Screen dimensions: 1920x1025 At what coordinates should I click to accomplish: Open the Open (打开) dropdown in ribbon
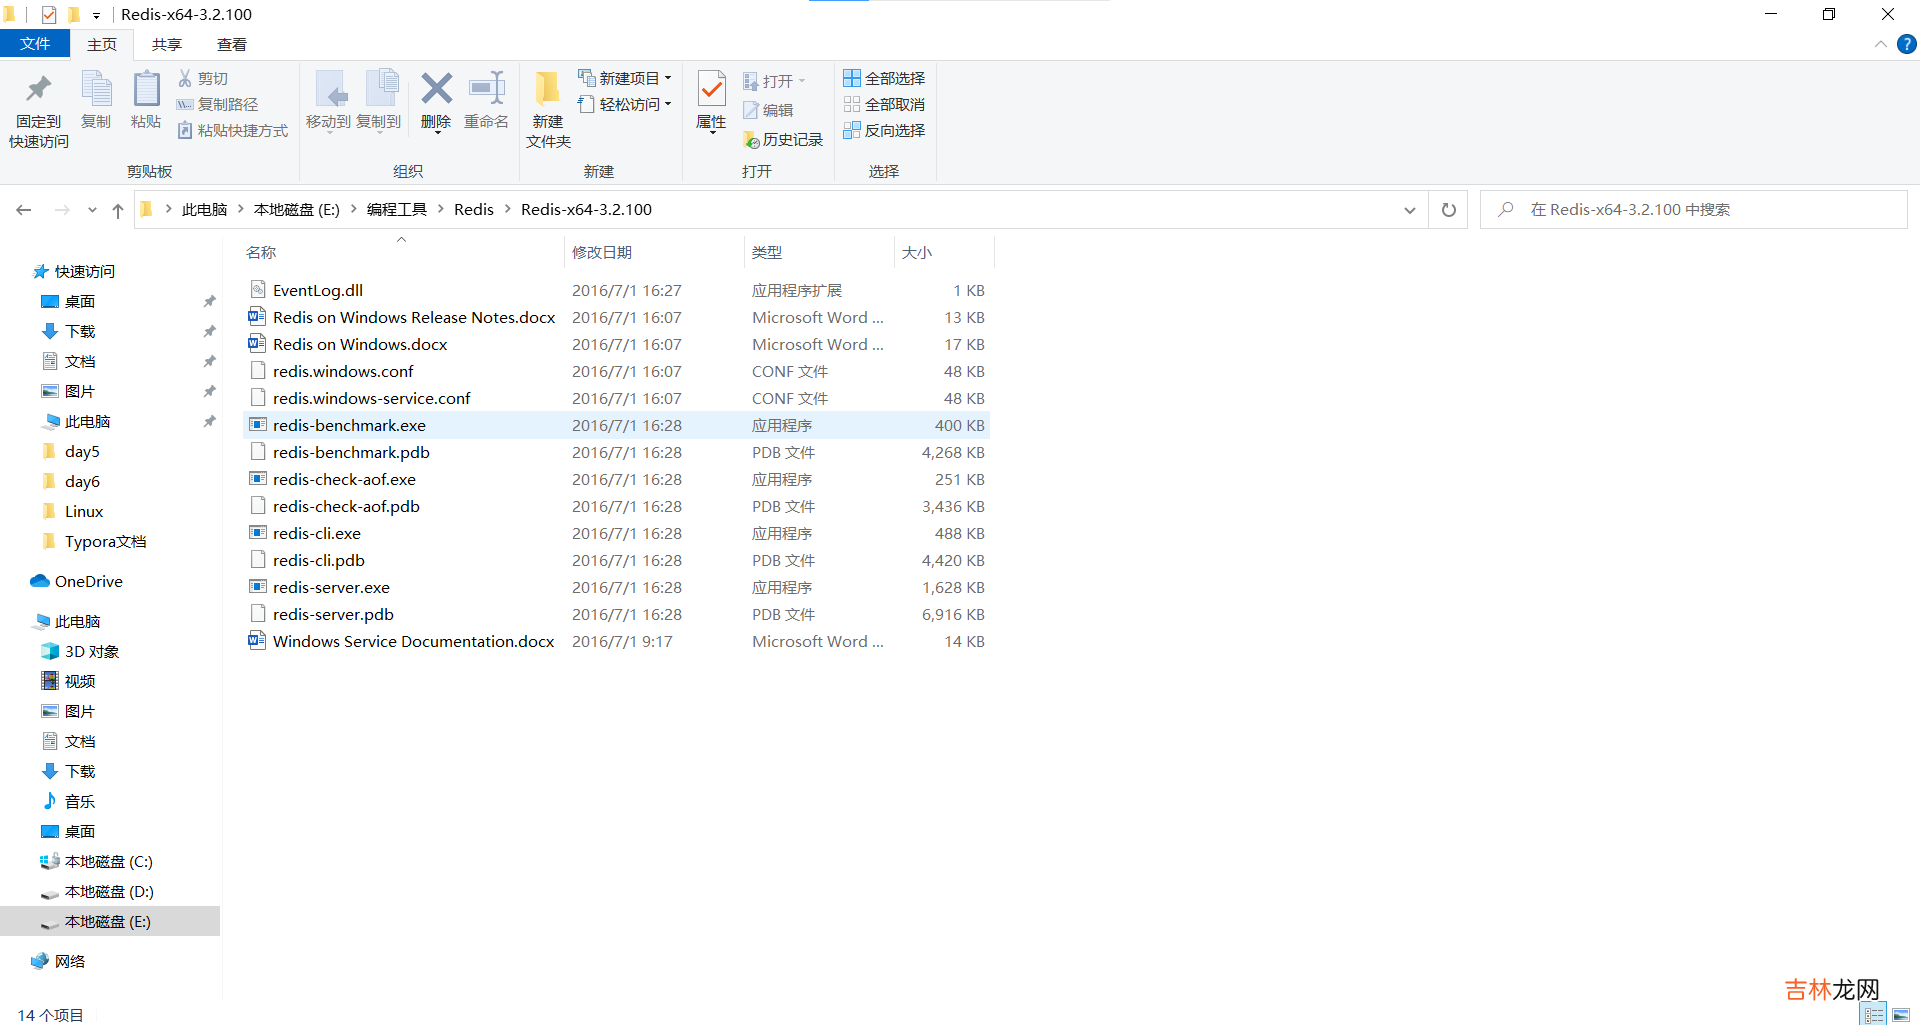(x=775, y=81)
